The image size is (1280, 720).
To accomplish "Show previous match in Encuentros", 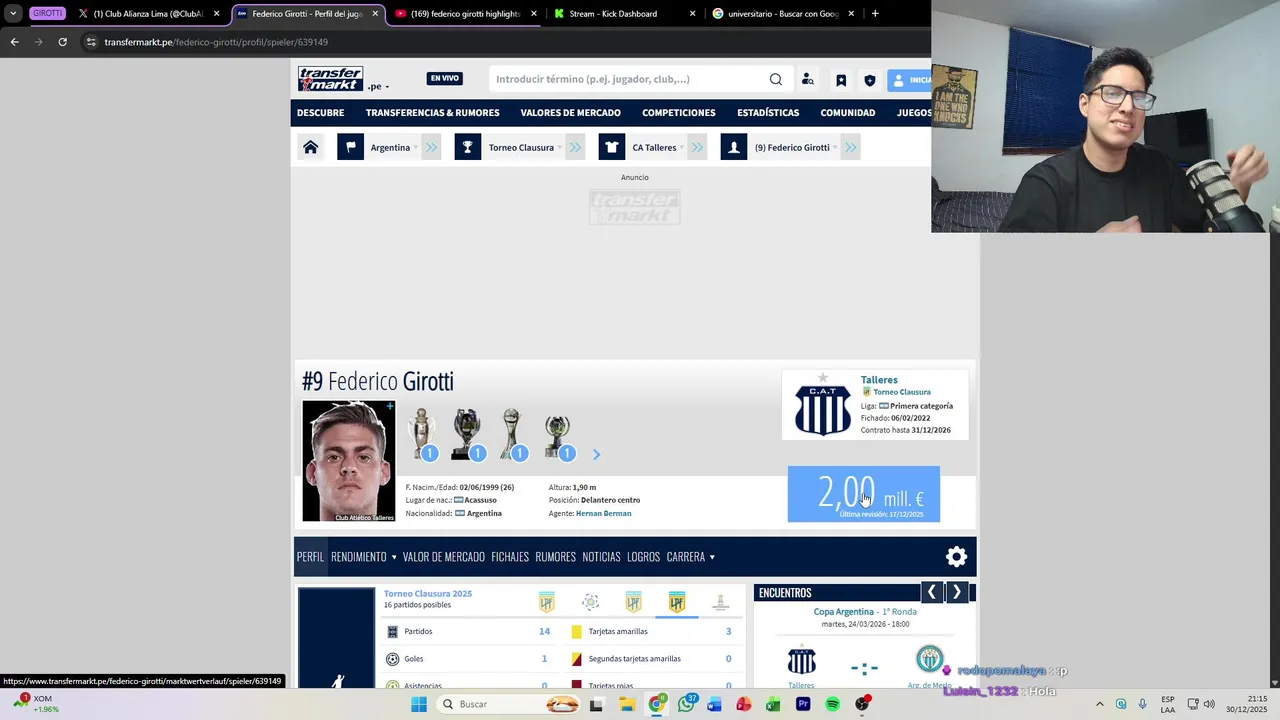I will 931,592.
